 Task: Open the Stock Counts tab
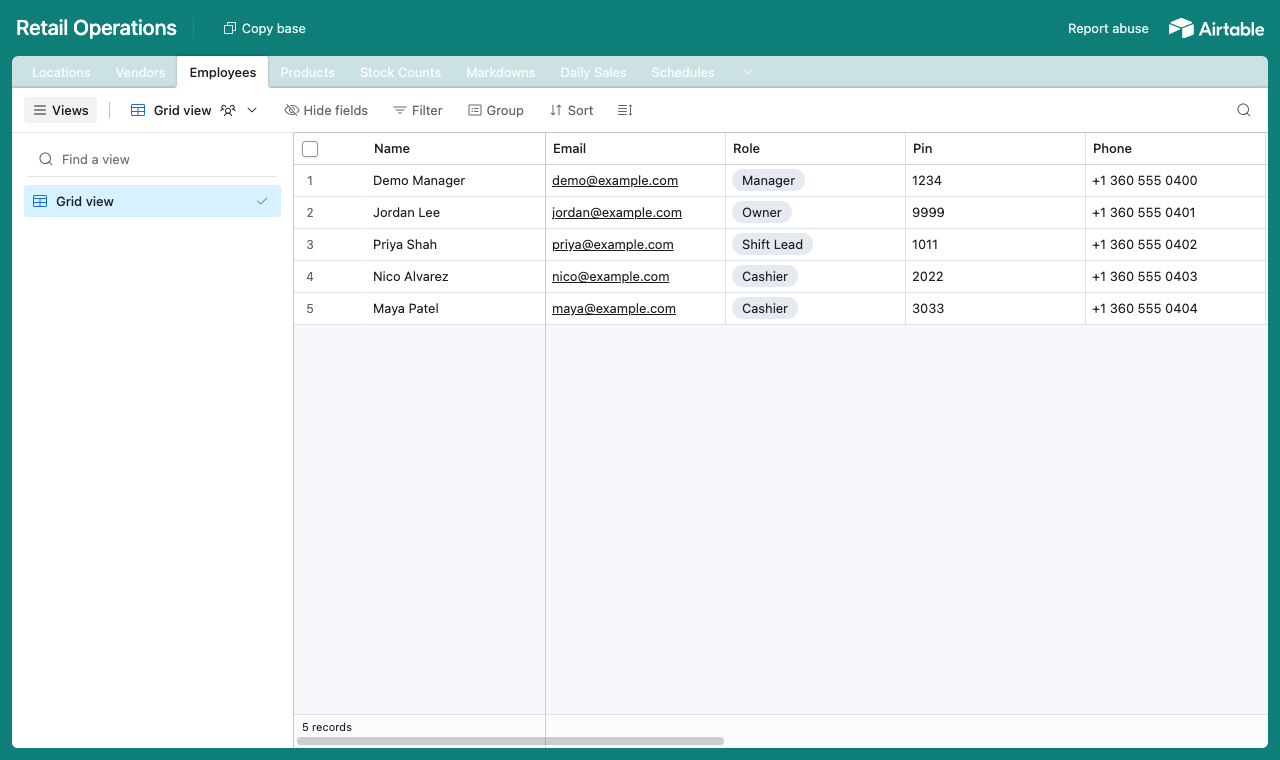click(400, 72)
